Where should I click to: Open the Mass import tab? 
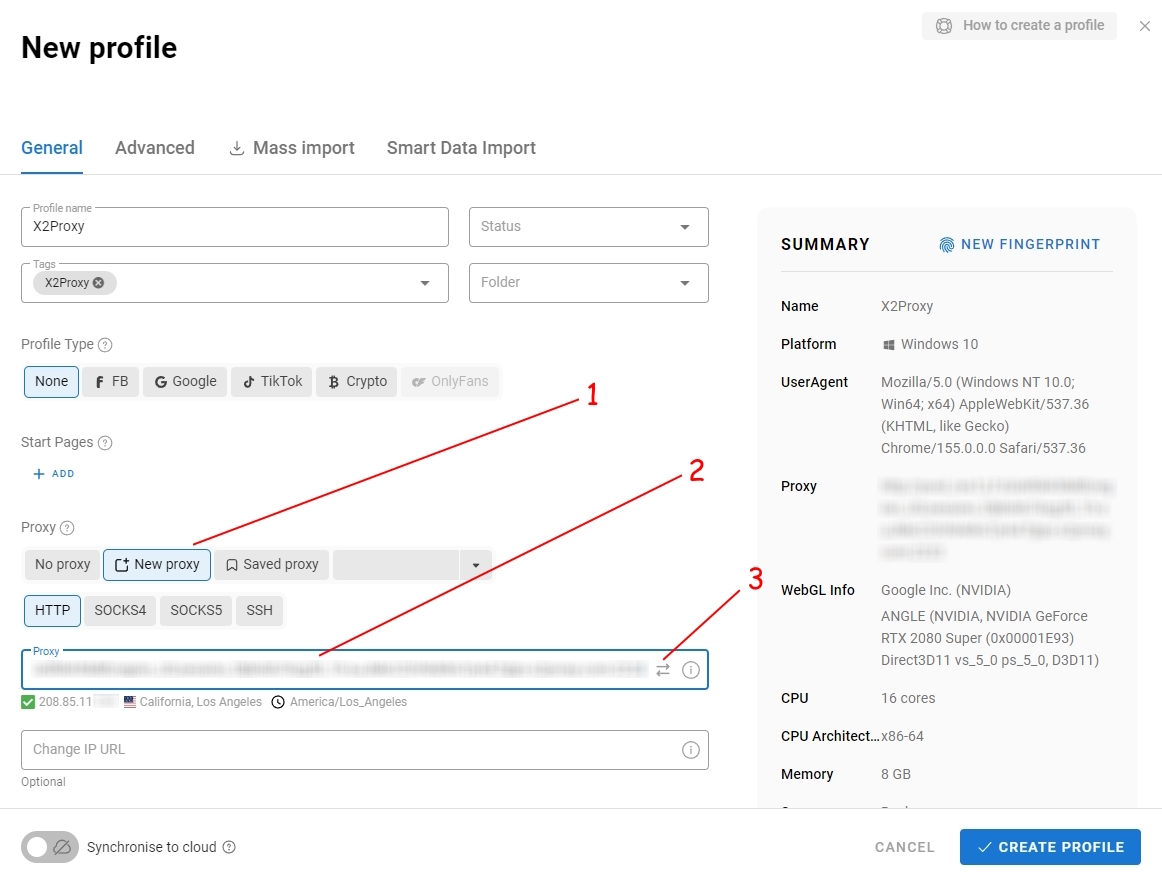pyautogui.click(x=292, y=148)
